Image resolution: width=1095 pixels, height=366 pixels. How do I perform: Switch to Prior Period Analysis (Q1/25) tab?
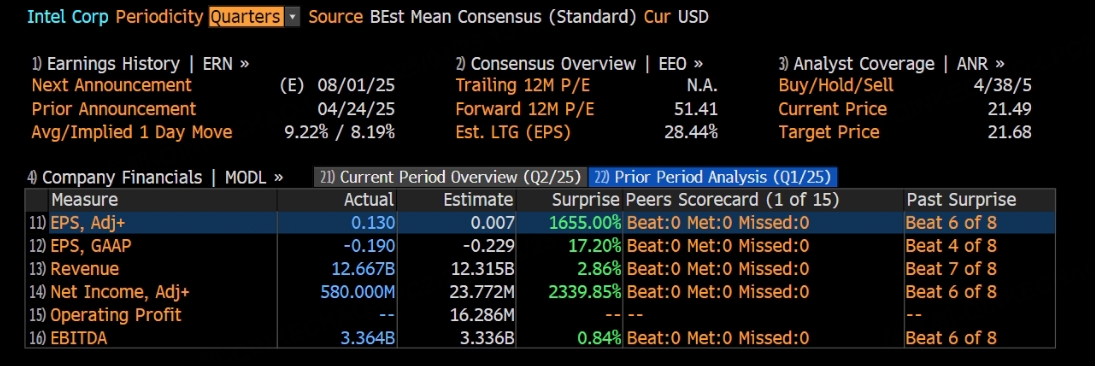[712, 177]
